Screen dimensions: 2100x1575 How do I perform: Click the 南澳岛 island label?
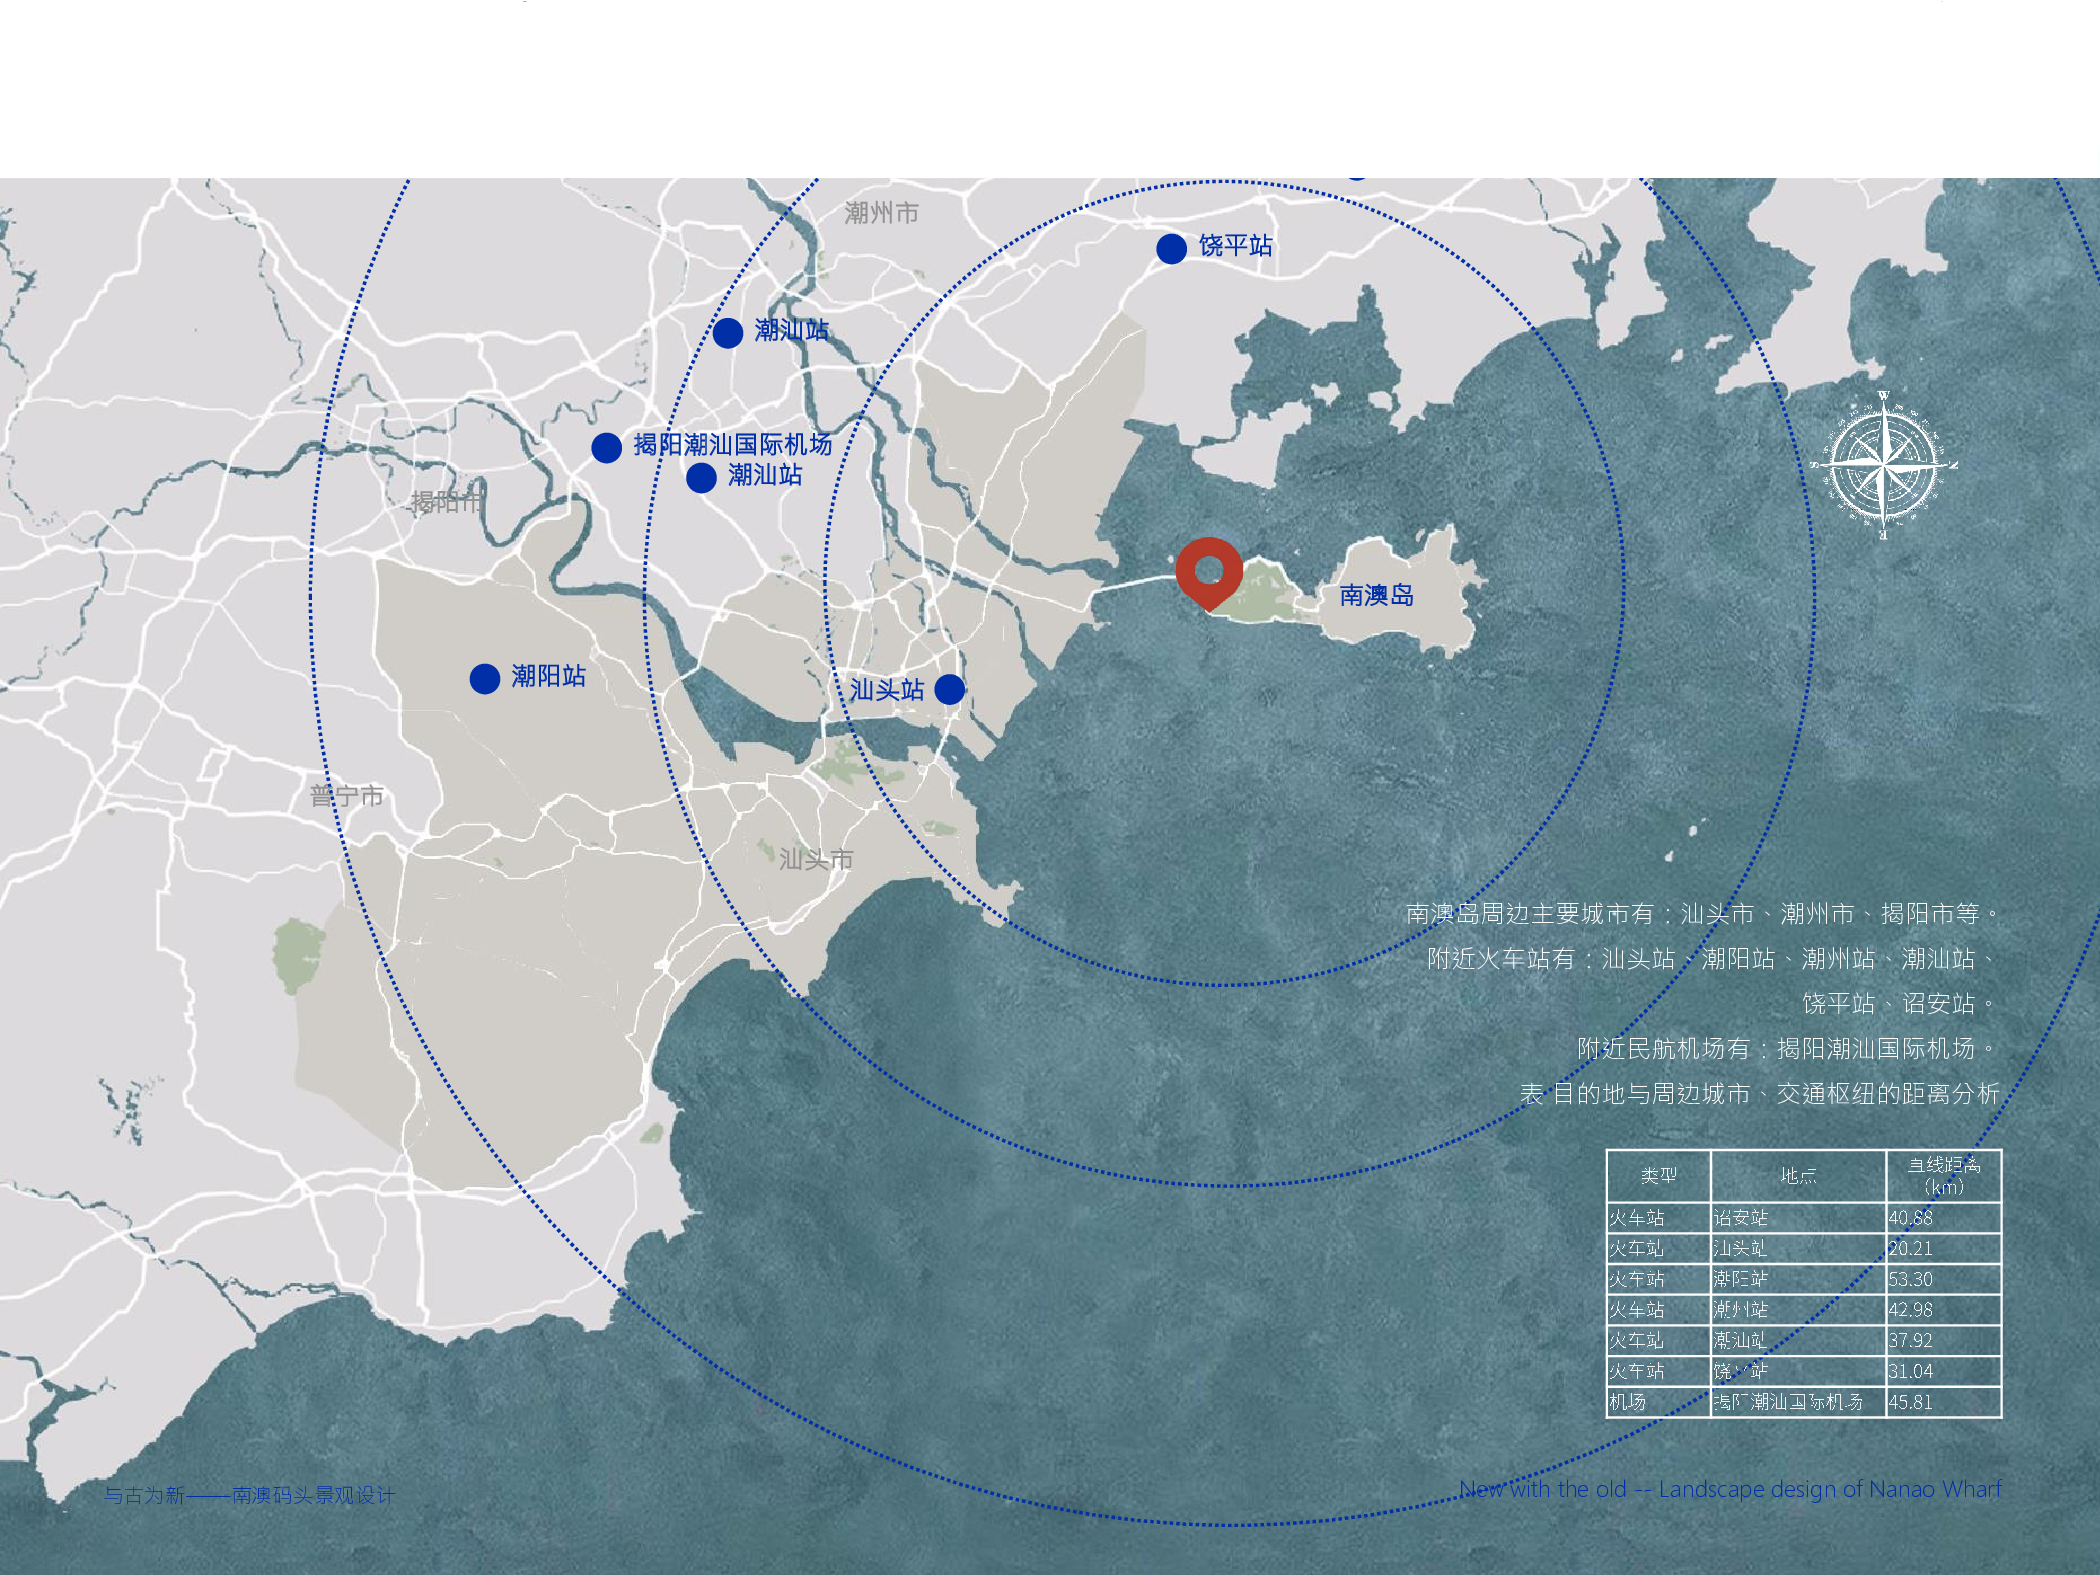(x=1376, y=596)
